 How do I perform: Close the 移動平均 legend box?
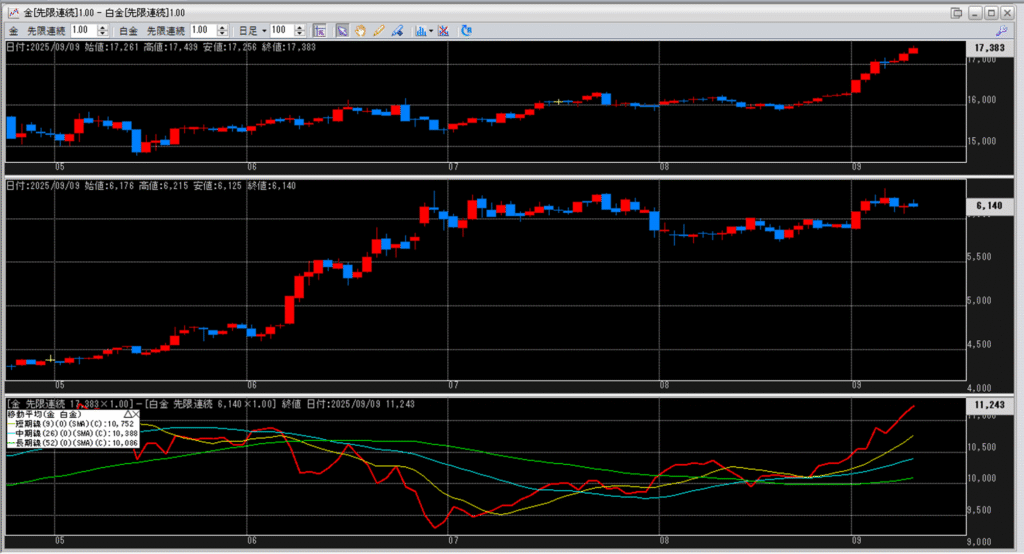click(136, 413)
